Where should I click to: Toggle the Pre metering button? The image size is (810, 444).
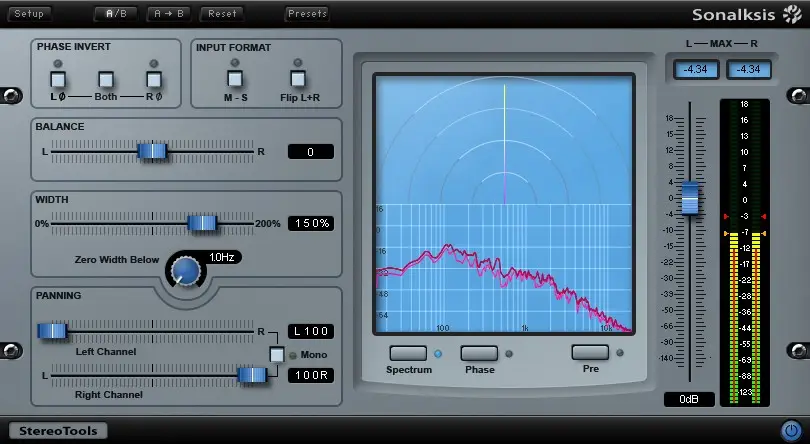590,353
